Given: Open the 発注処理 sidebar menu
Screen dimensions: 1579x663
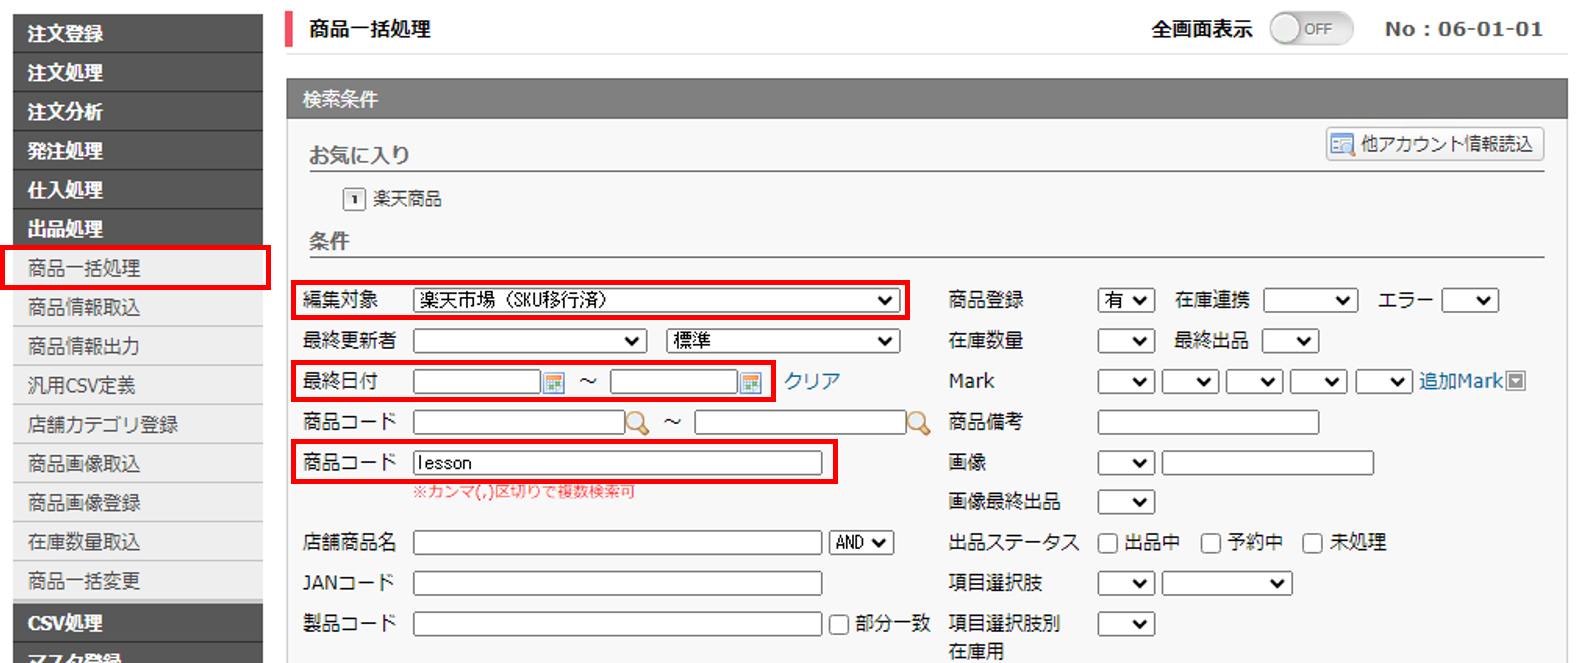Looking at the screenshot, I should (x=138, y=150).
